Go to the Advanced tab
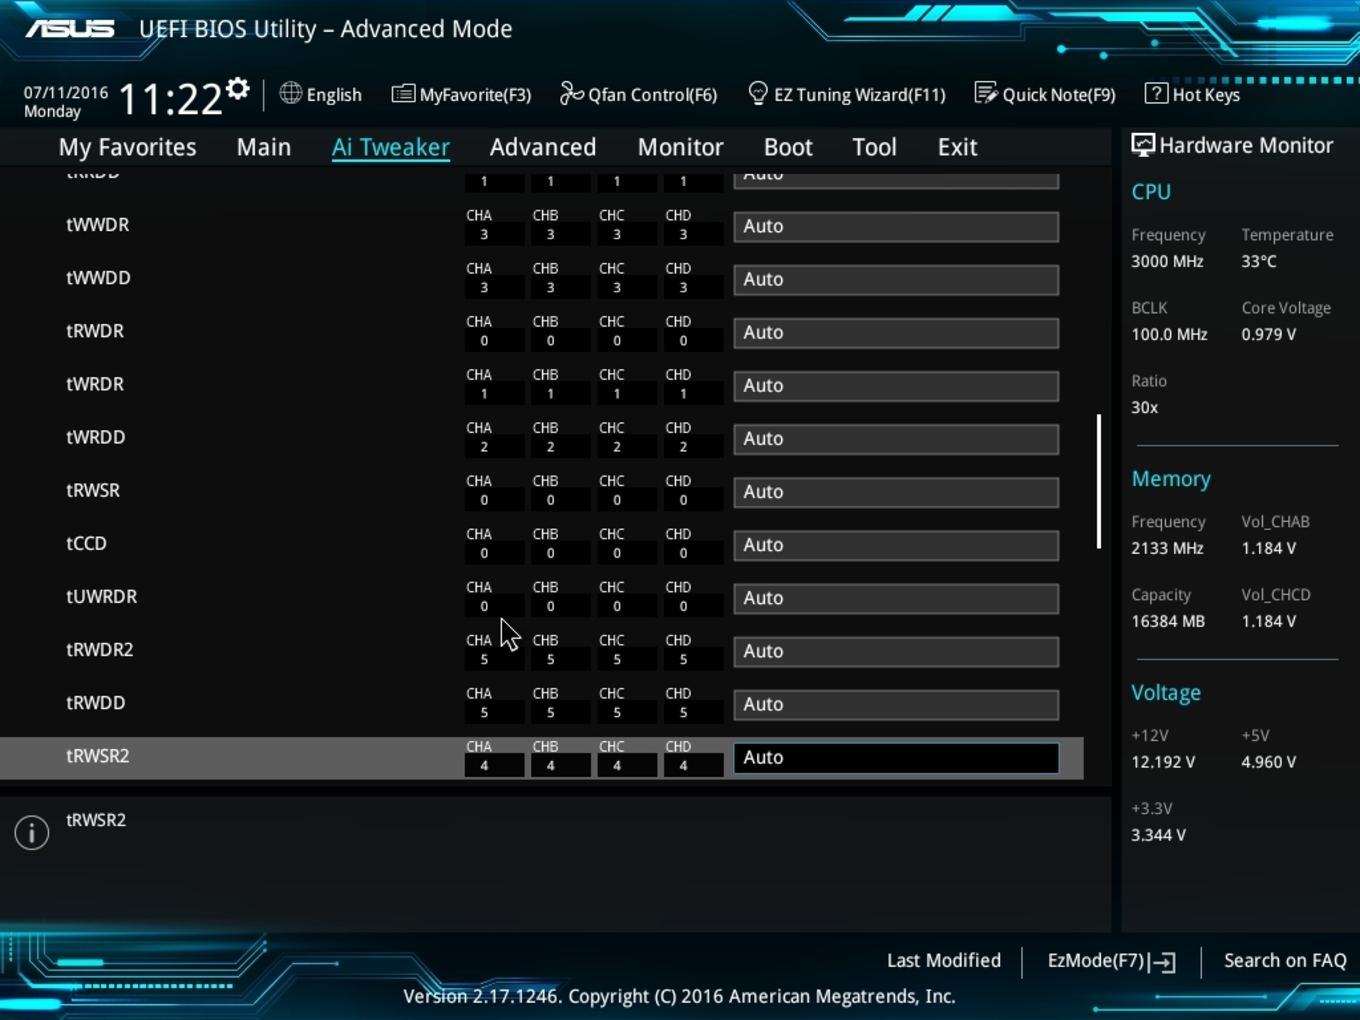The height and width of the screenshot is (1020, 1360). [x=543, y=147]
